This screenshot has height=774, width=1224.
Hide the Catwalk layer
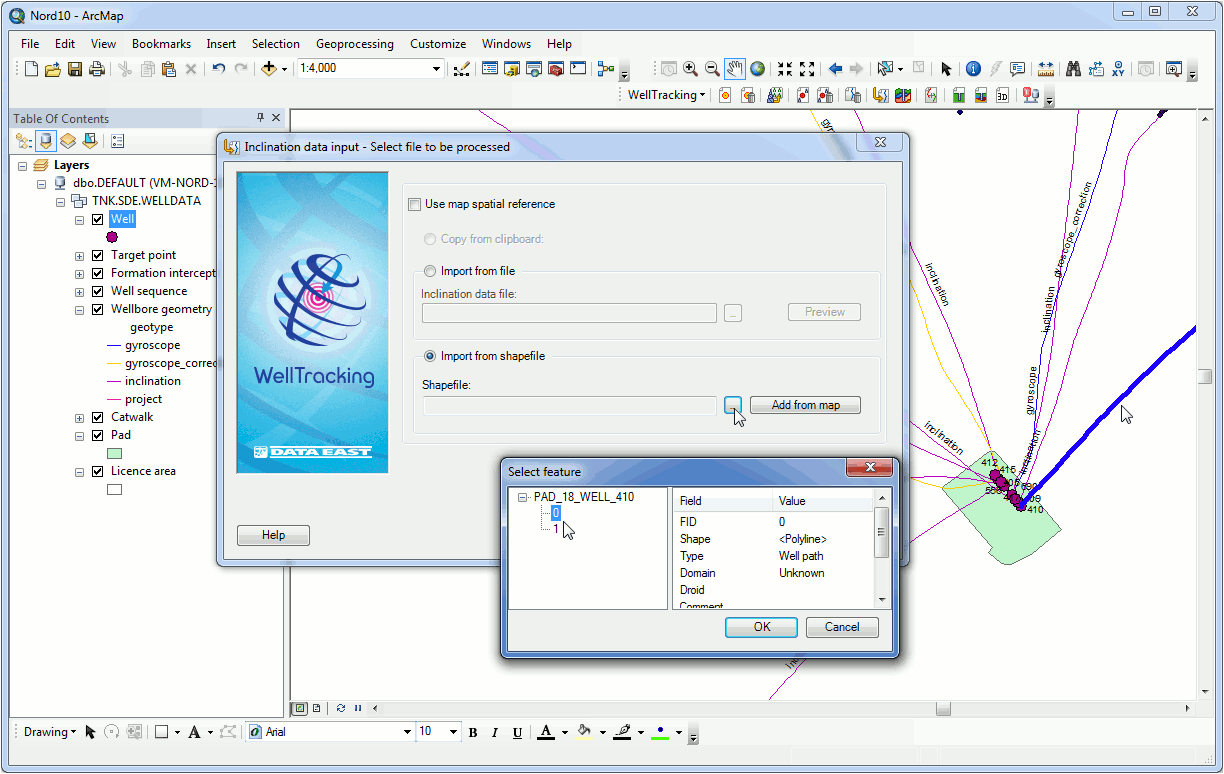[x=97, y=417]
